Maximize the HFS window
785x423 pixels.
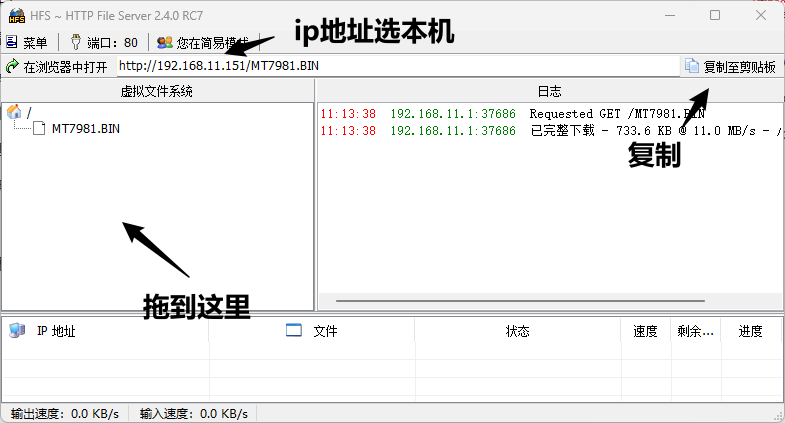coord(715,15)
